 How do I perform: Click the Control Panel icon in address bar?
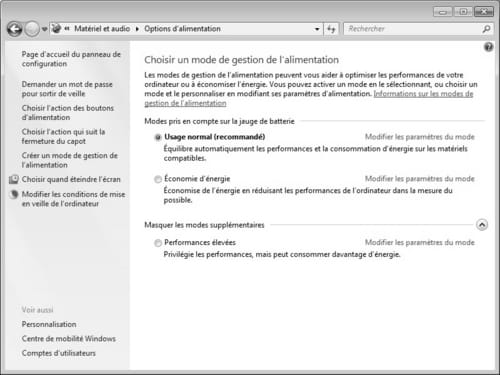click(57, 29)
